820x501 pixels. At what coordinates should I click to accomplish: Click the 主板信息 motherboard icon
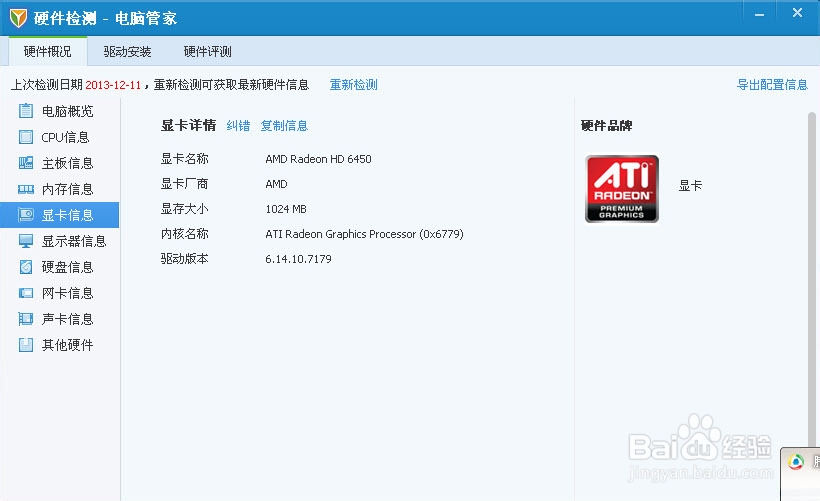[26, 163]
